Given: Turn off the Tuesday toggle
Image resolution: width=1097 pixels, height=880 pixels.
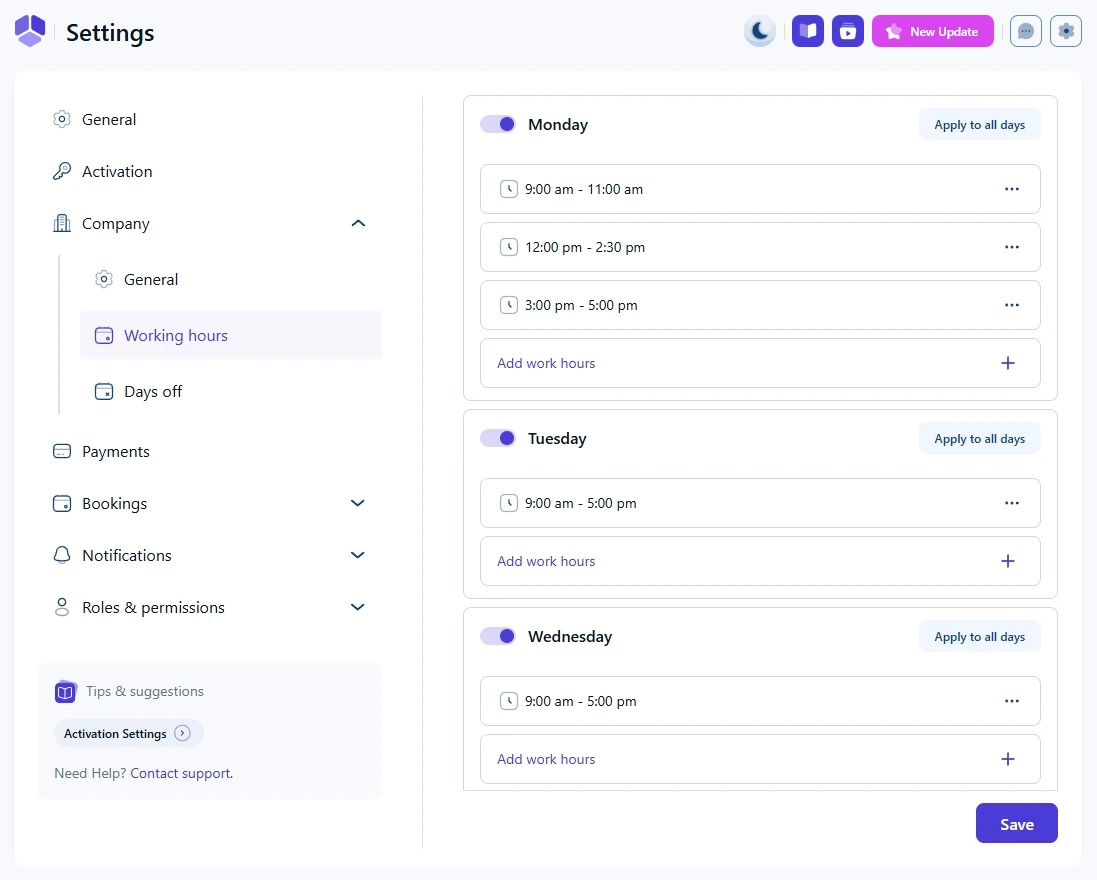Looking at the screenshot, I should coord(497,438).
